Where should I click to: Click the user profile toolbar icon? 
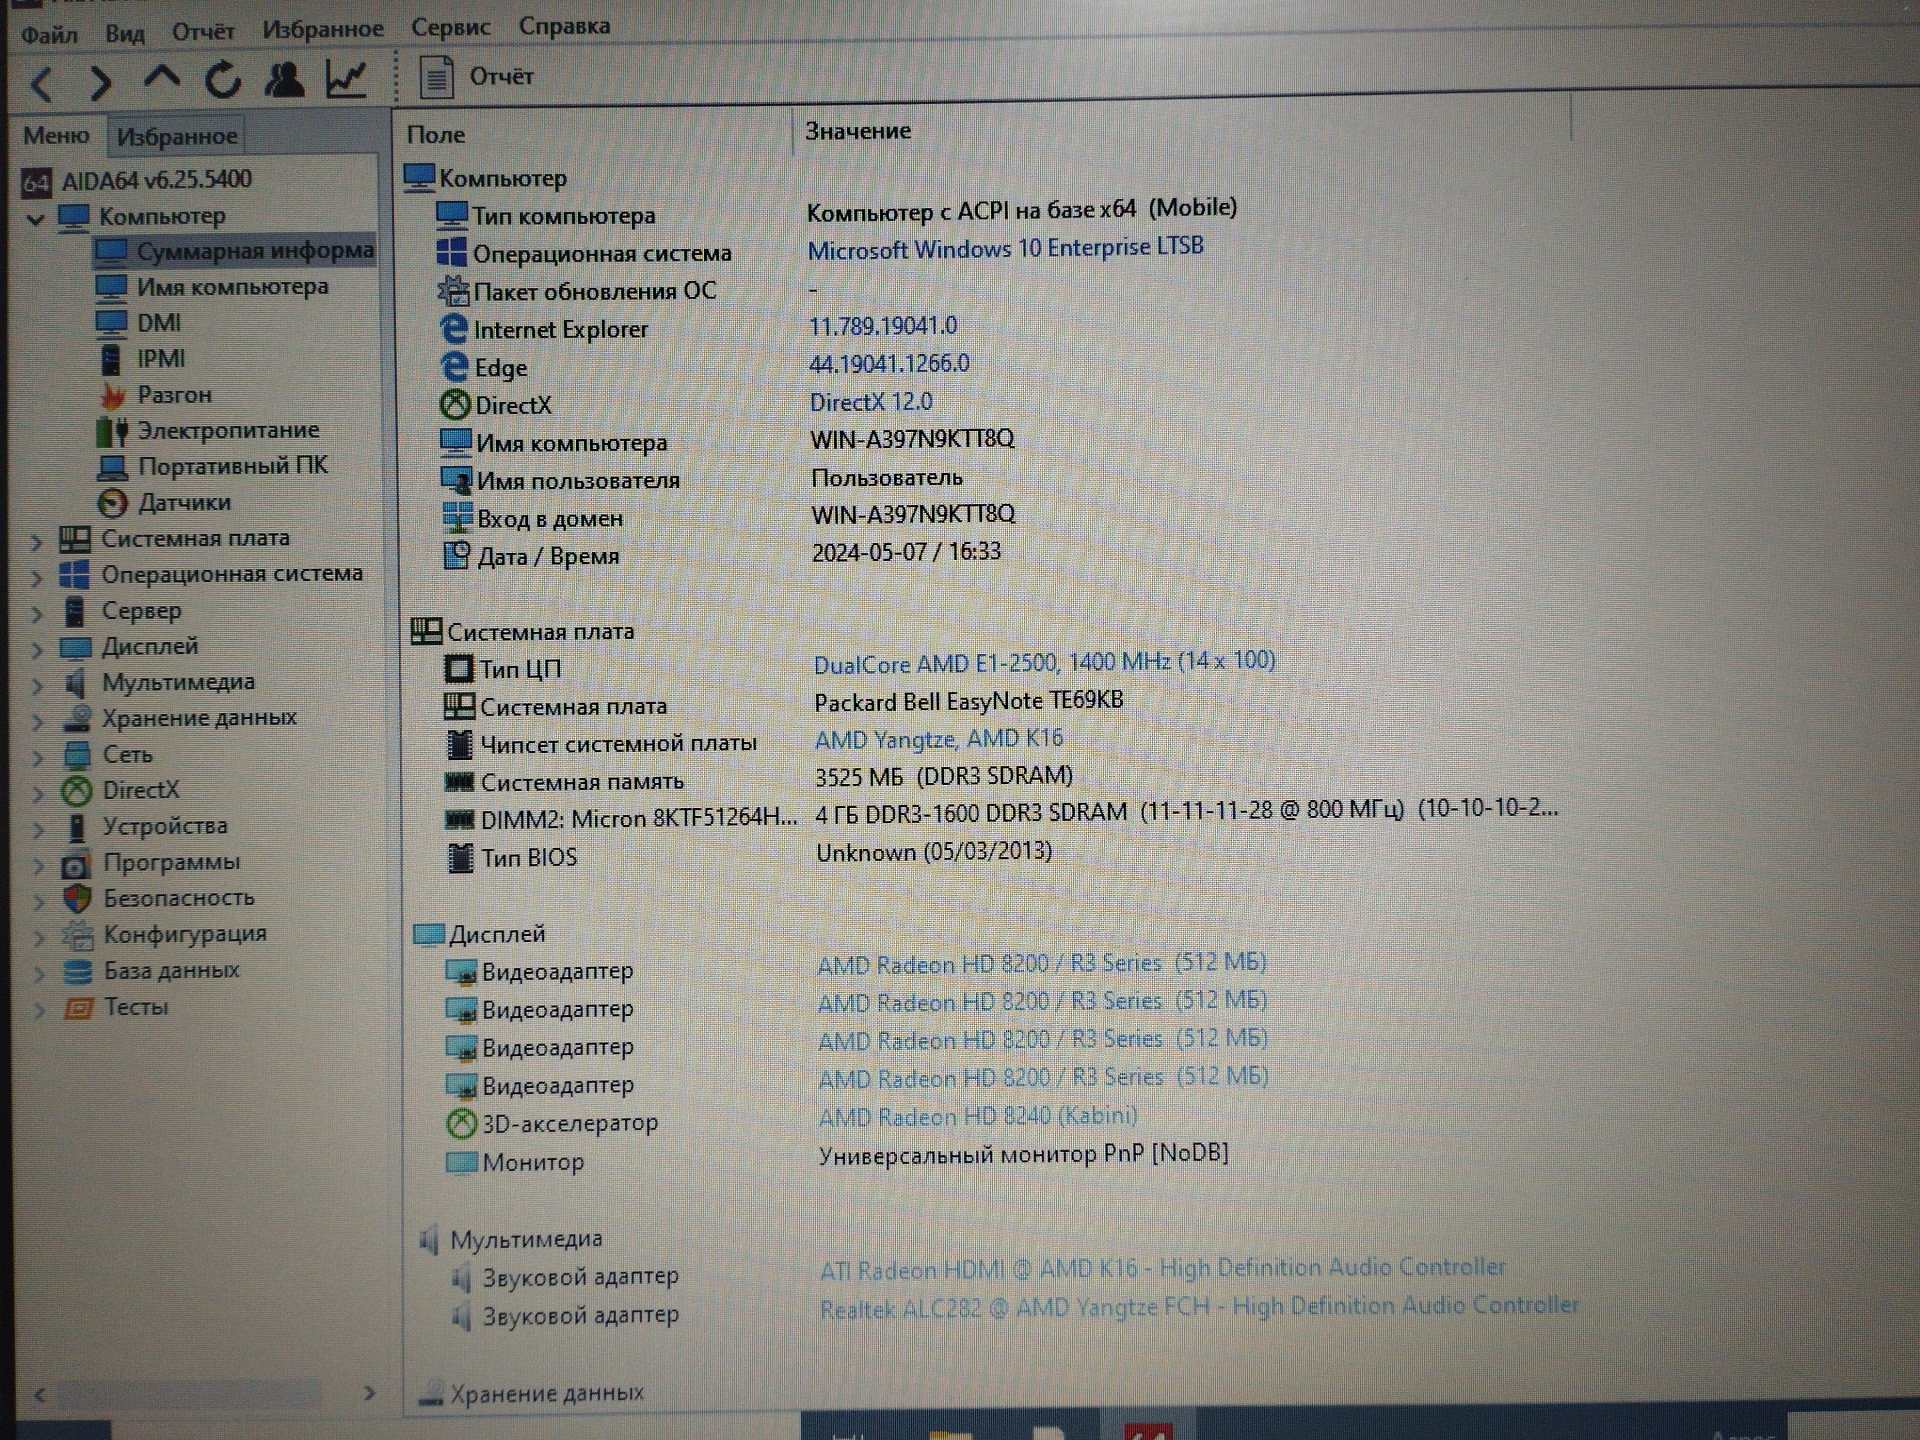click(284, 79)
